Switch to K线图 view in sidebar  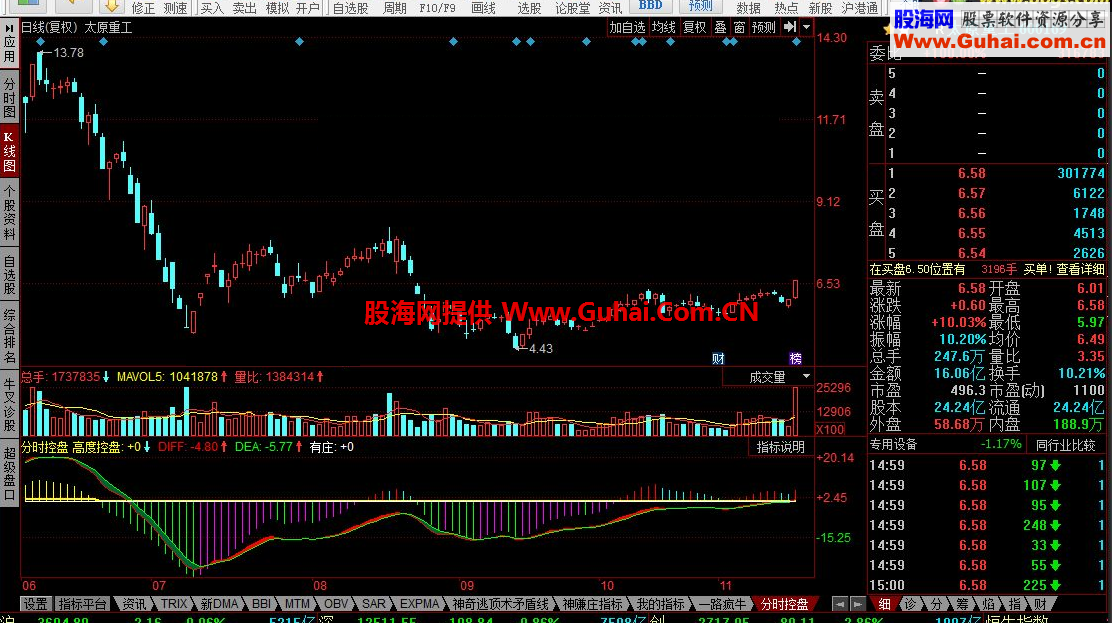coord(9,150)
